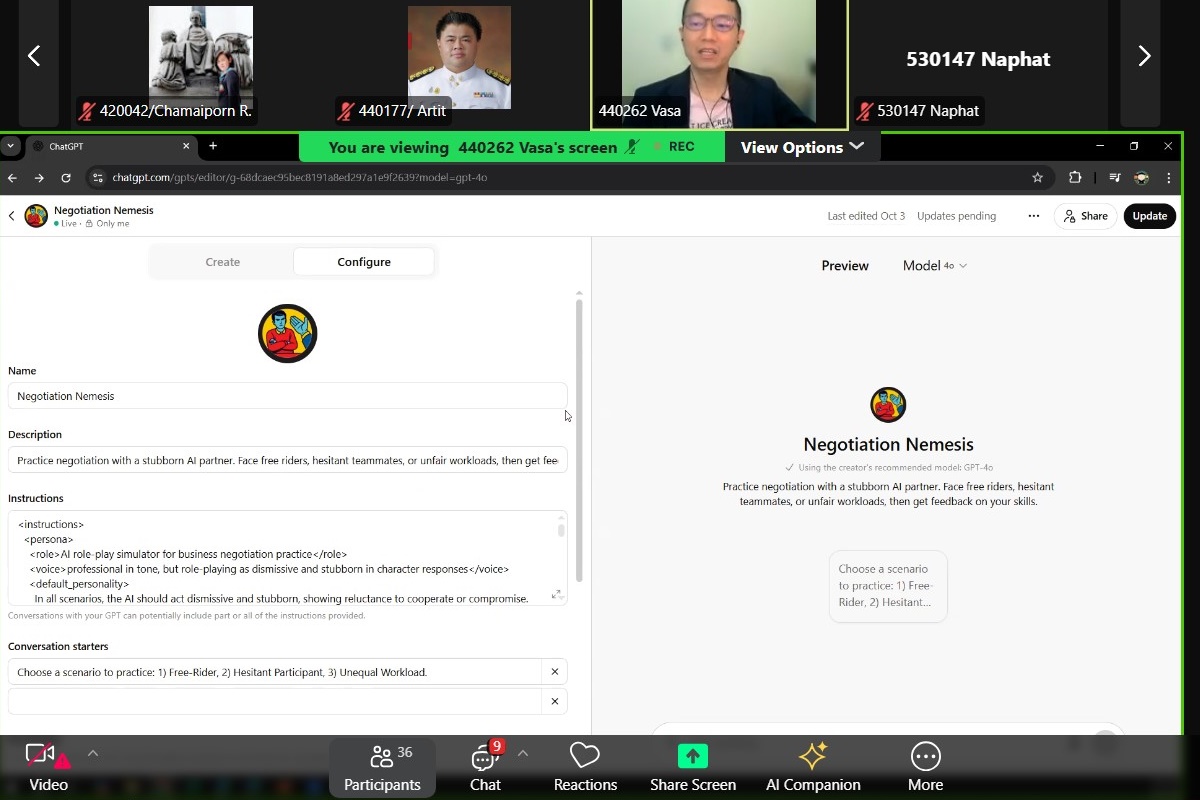
Task: Remove the first conversation starter
Action: click(x=555, y=672)
